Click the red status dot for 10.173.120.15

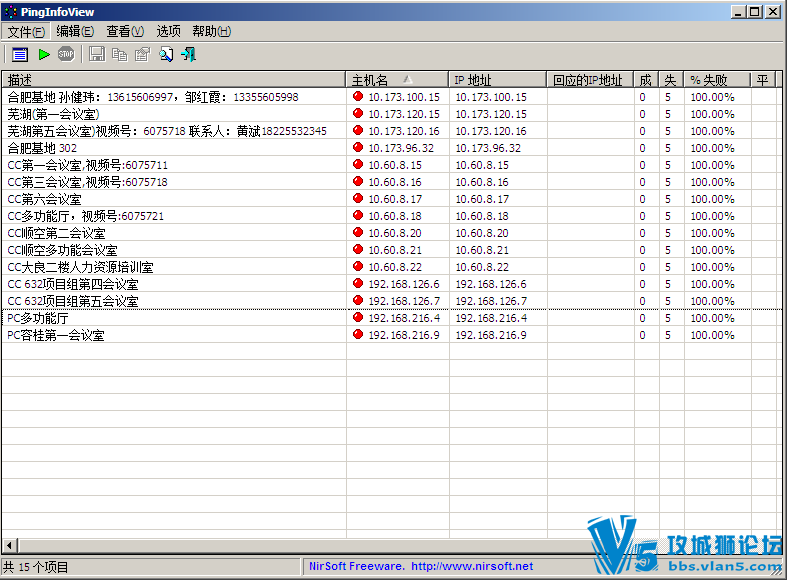click(x=358, y=113)
